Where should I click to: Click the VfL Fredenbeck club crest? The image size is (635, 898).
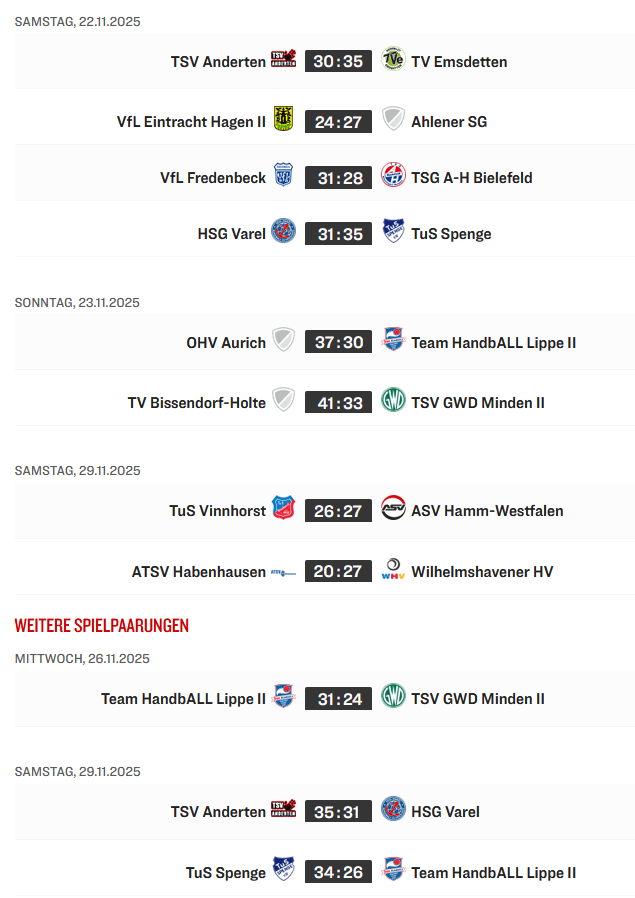pos(284,176)
